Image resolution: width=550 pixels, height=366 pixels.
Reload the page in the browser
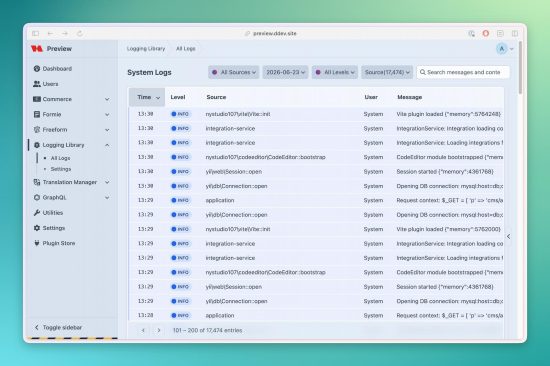80,33
